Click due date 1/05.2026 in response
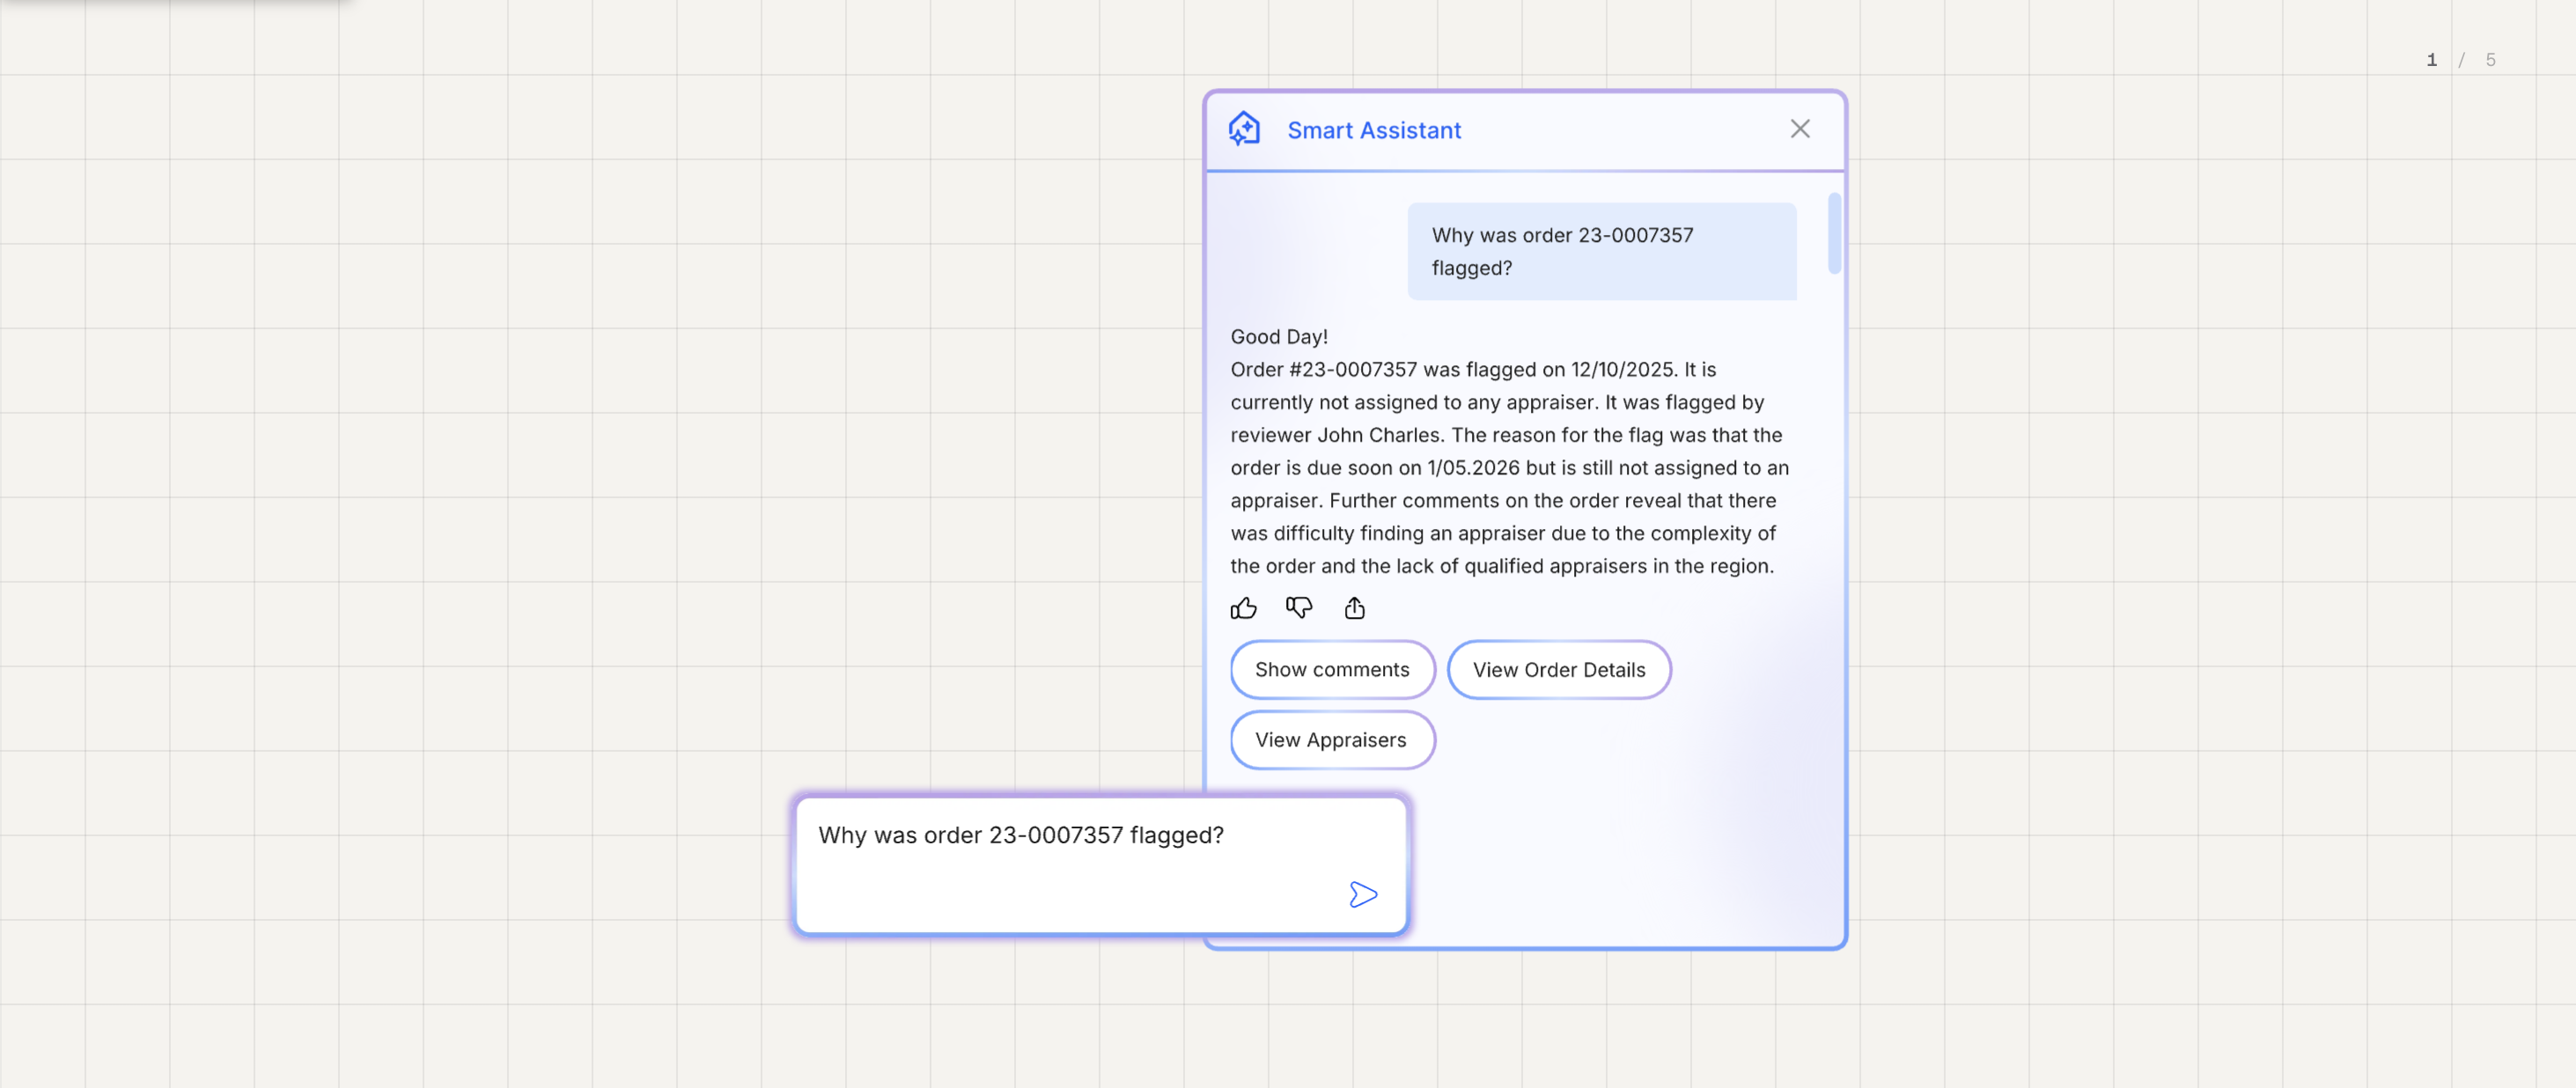This screenshot has width=2576, height=1088. click(x=1472, y=467)
